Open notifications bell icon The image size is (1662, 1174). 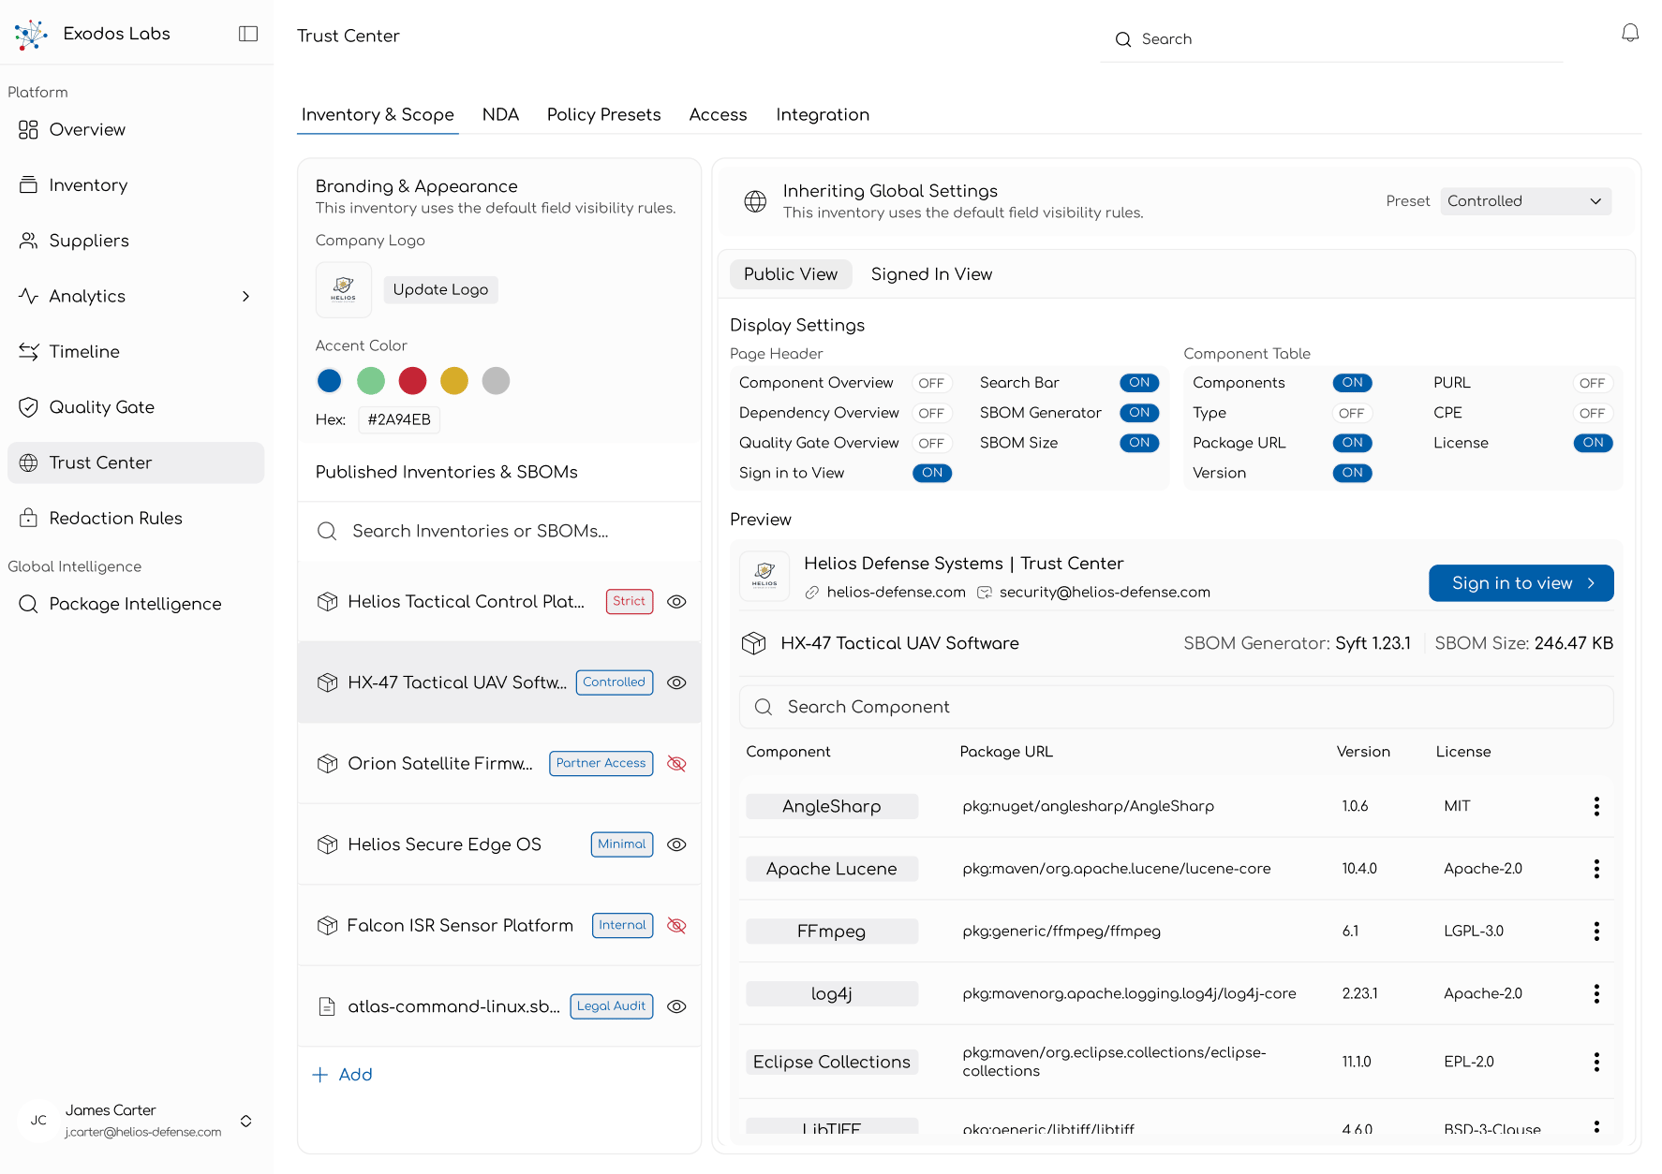click(1629, 34)
